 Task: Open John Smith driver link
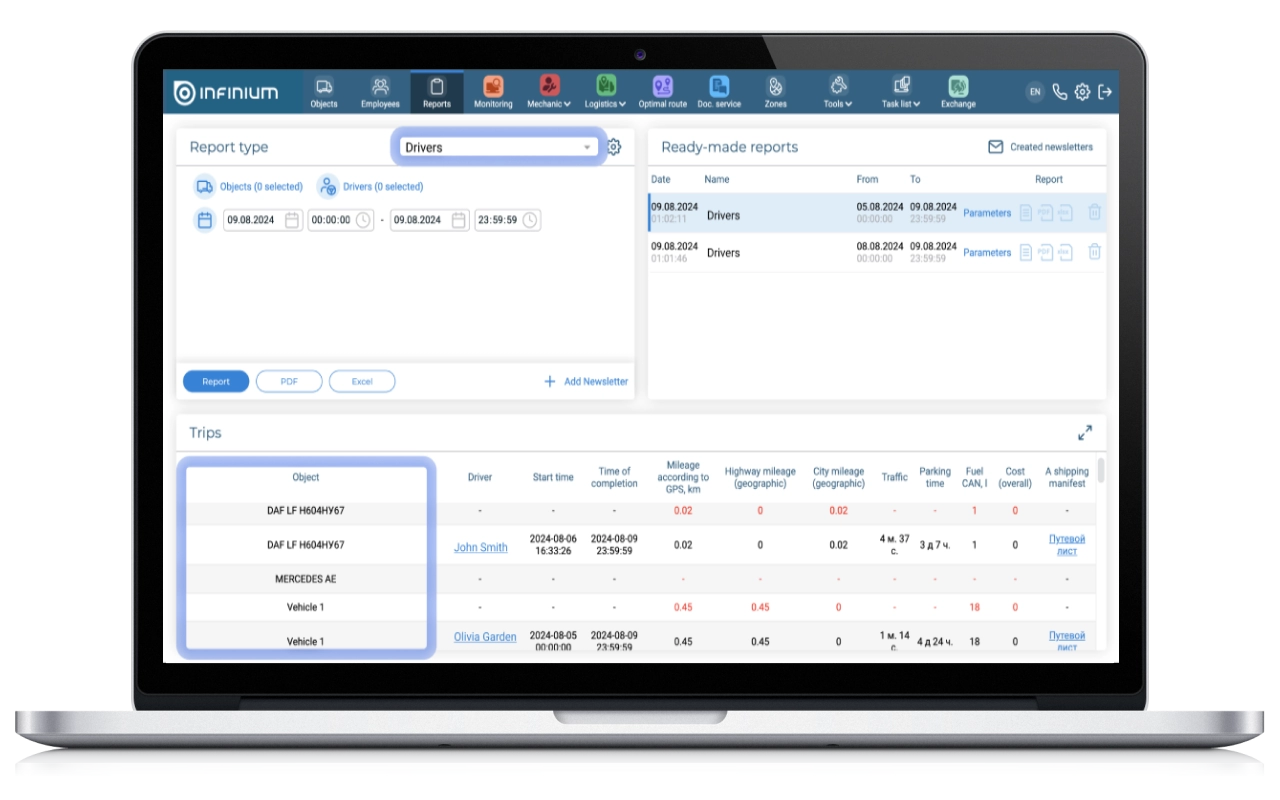point(480,547)
